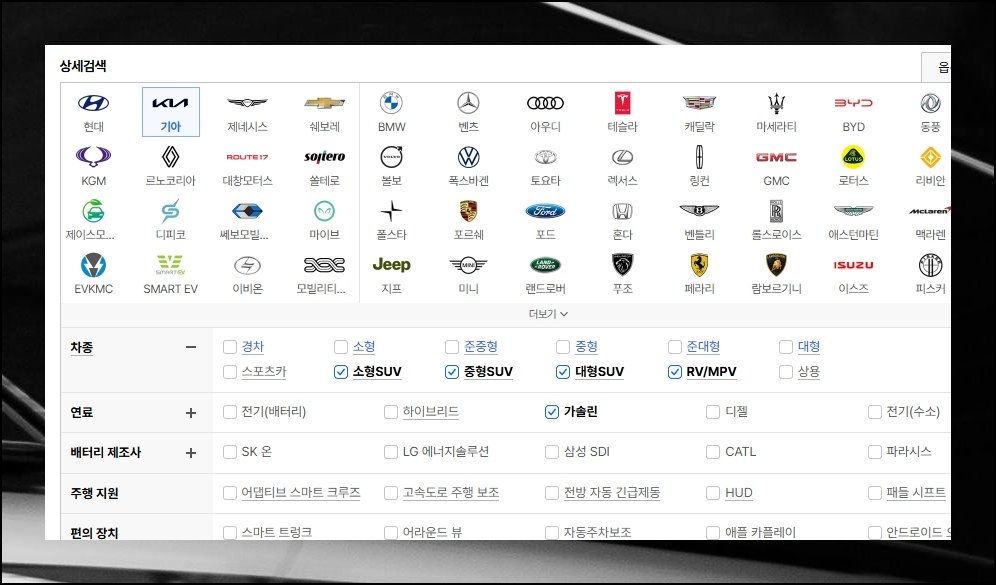Select the Land Rover (랜드로버) logo
The height and width of the screenshot is (585, 996).
point(546,265)
